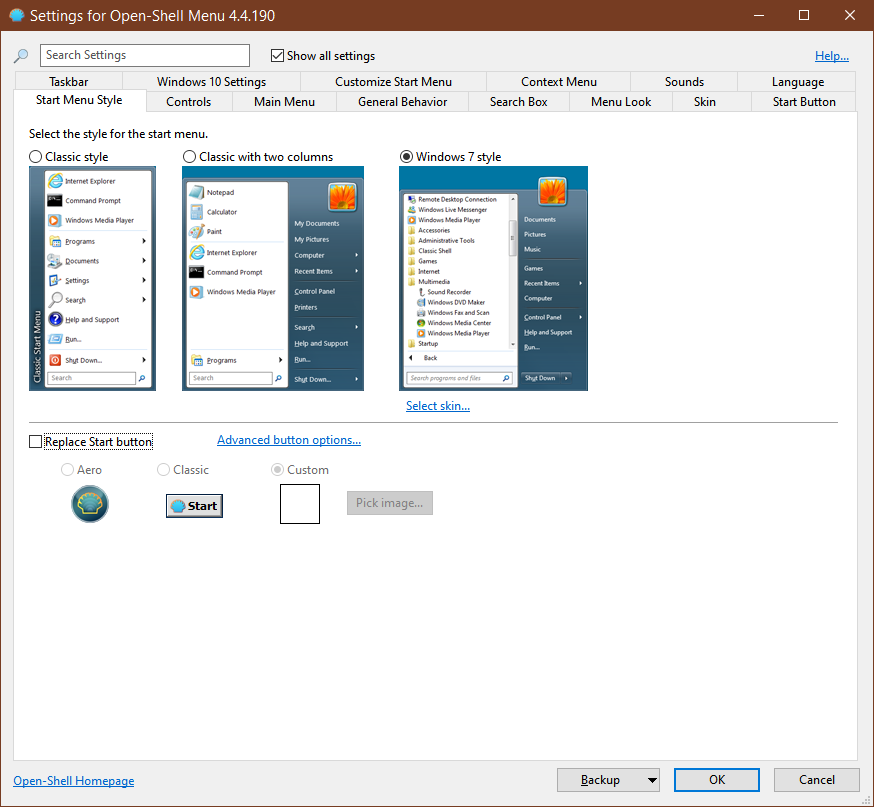
Task: Click the Windows 7 style preview image
Action: (x=493, y=279)
